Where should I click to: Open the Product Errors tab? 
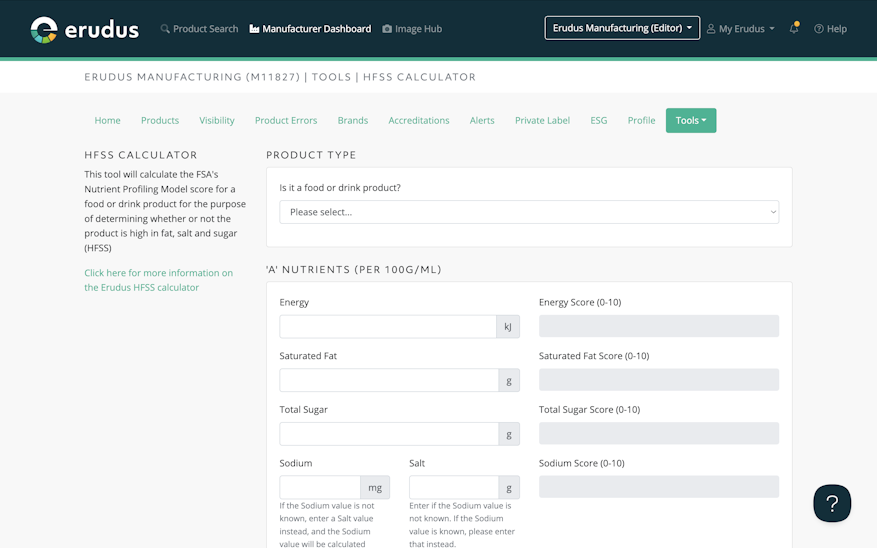tap(286, 120)
